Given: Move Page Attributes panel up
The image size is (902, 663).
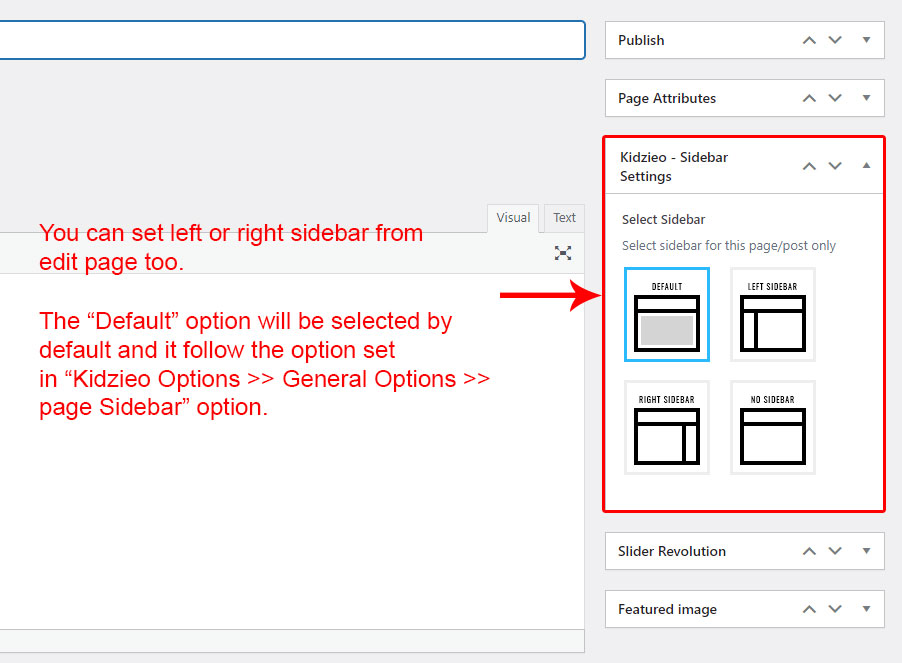Looking at the screenshot, I should point(809,99).
